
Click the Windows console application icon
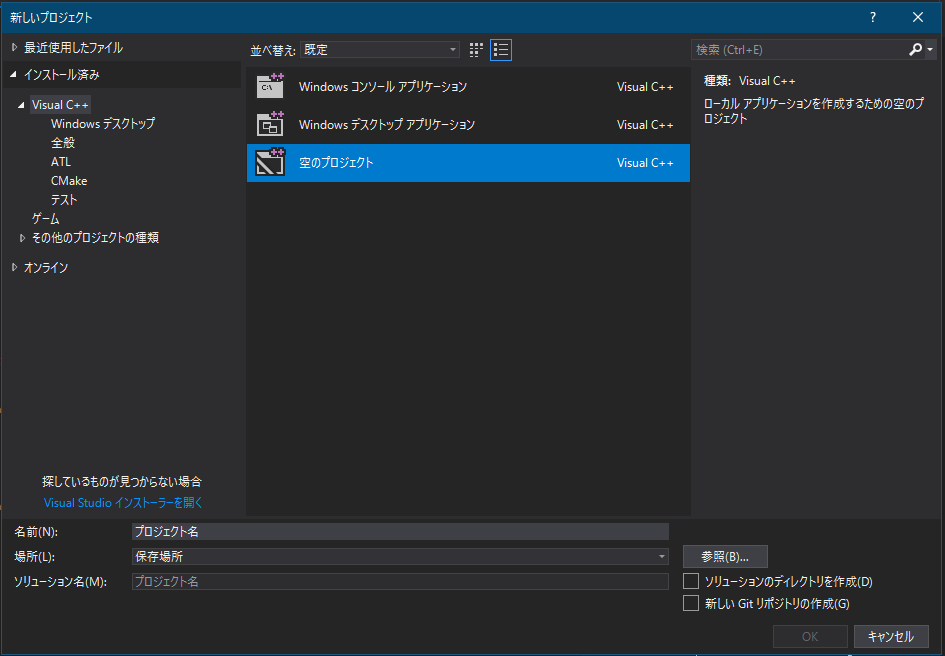point(270,86)
